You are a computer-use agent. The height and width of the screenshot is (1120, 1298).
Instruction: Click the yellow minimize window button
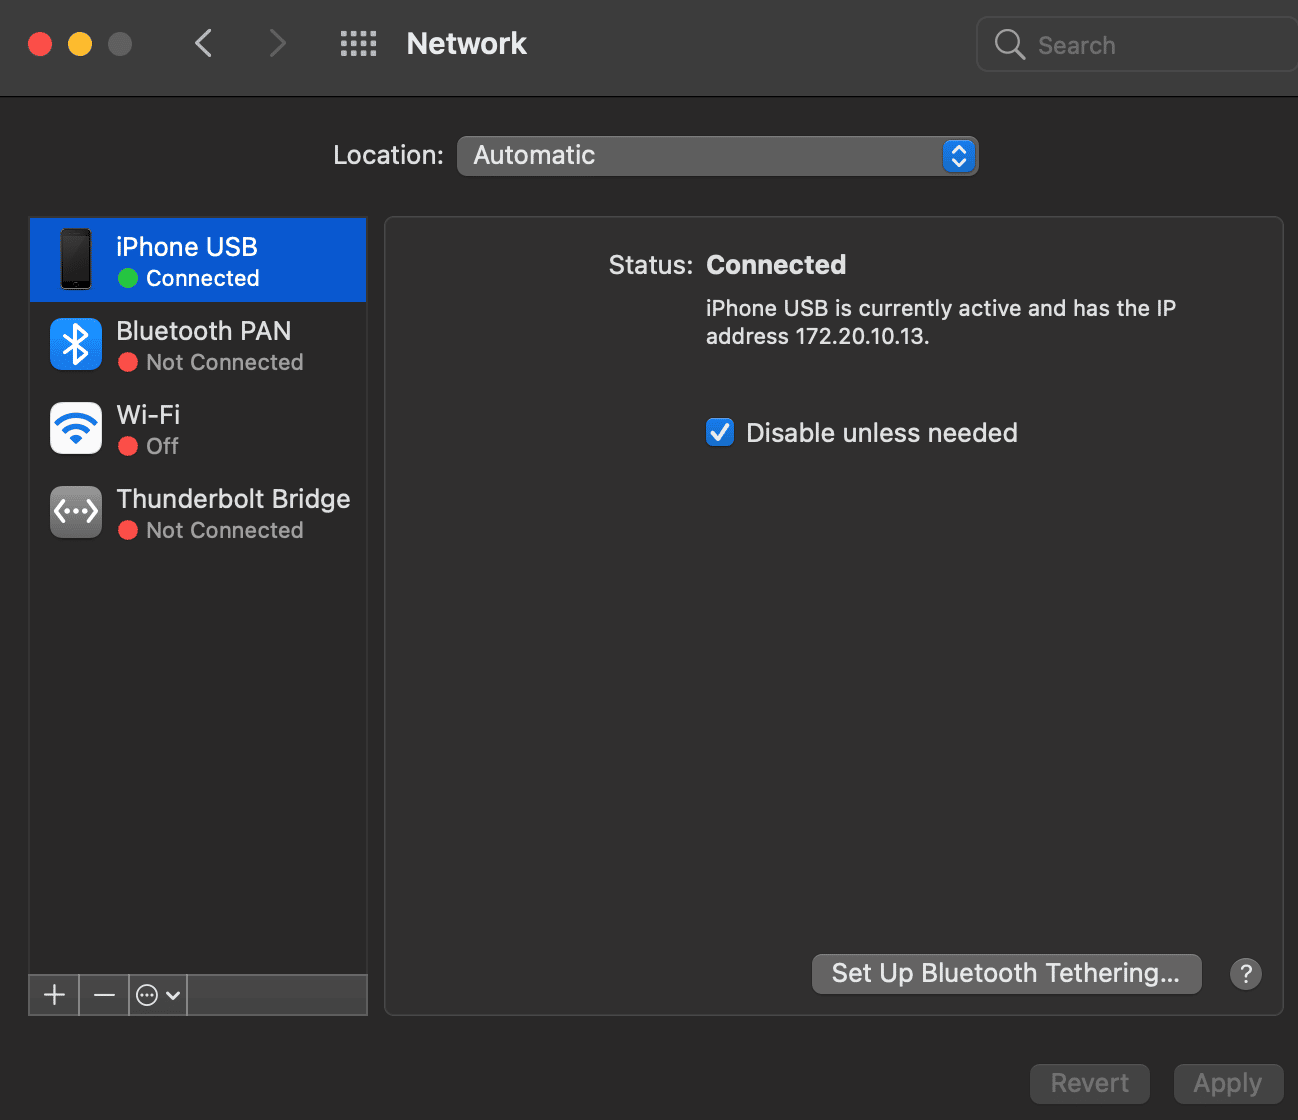tap(80, 44)
